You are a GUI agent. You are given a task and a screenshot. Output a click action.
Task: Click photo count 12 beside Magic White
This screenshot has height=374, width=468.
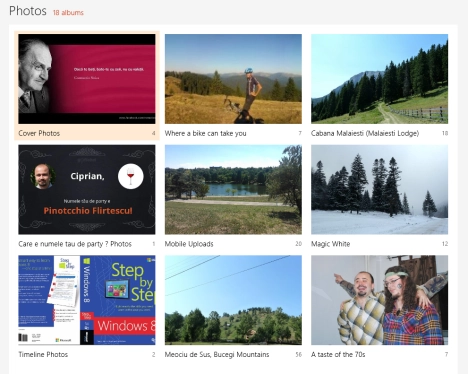point(445,244)
